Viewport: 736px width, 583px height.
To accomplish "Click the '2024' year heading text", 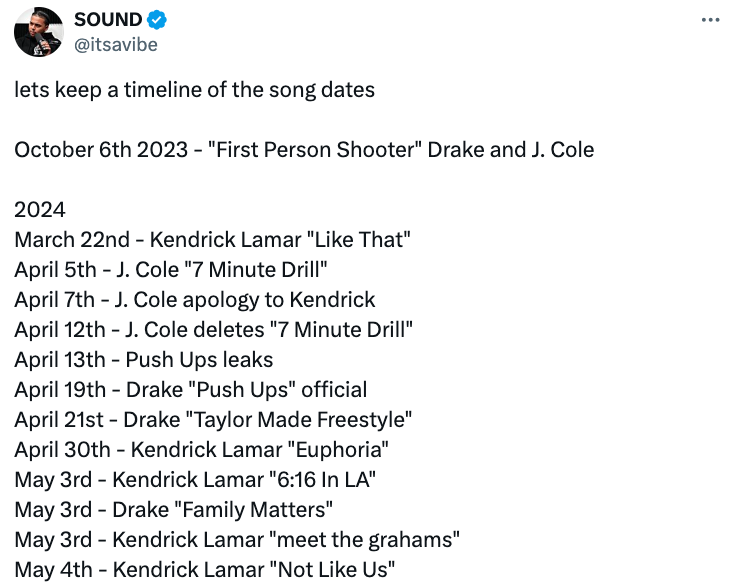I will 40,210.
